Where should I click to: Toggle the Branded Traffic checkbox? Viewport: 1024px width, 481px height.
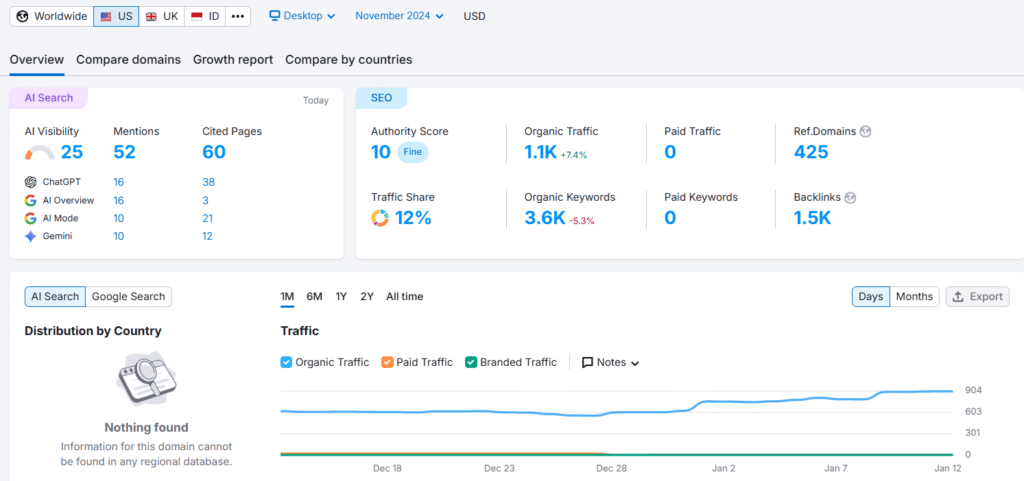[471, 362]
